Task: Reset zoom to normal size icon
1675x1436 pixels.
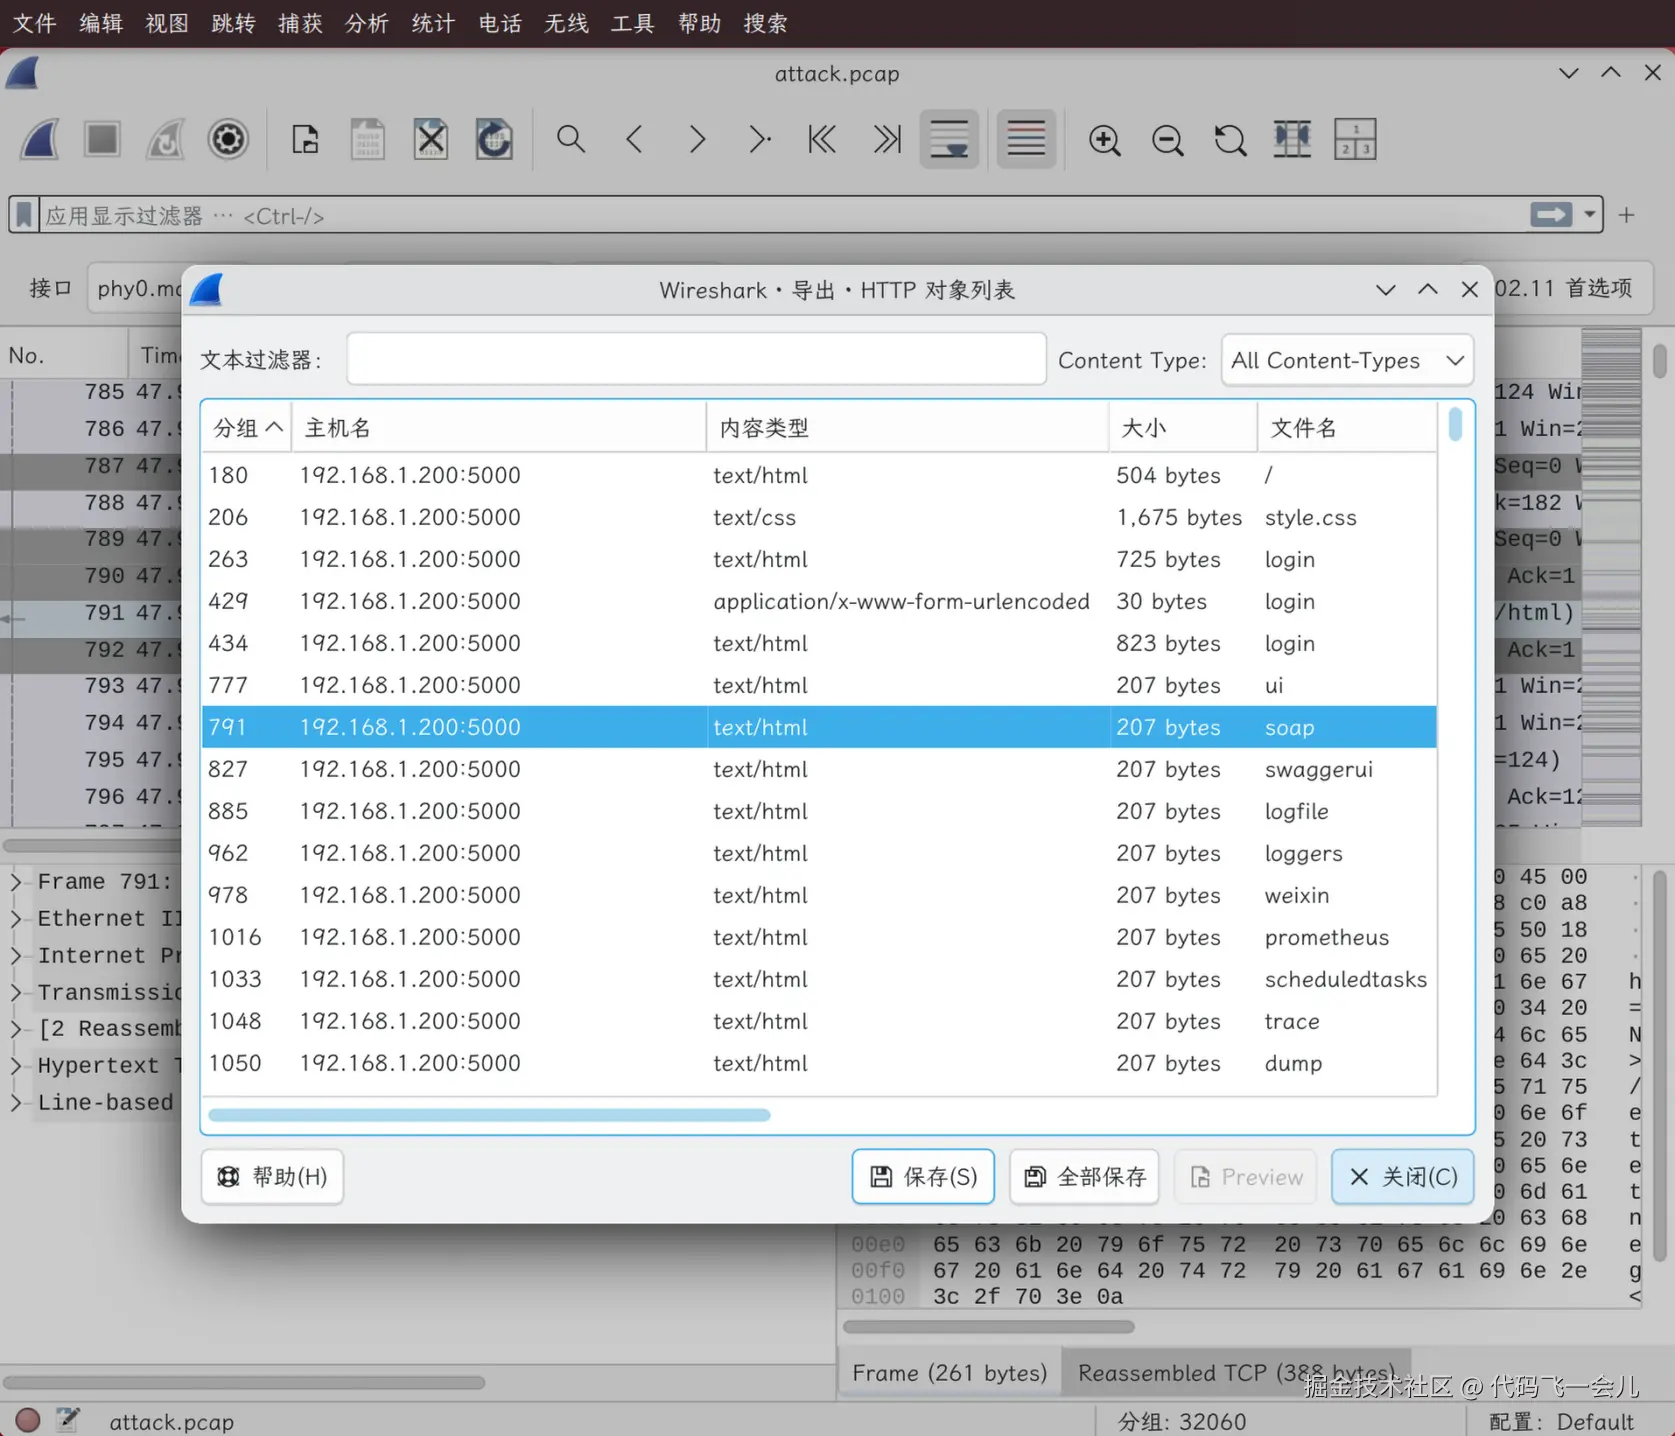Action: pos(1230,139)
